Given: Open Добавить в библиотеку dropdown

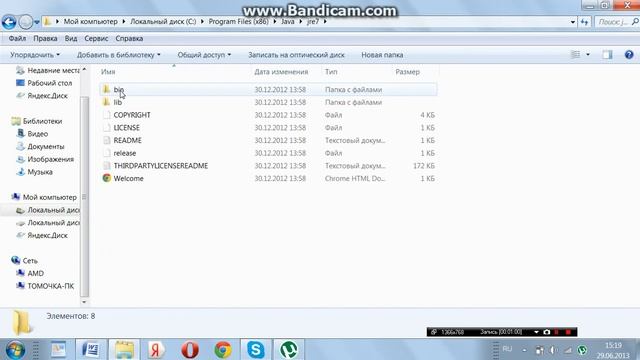Looking at the screenshot, I should click(118, 55).
